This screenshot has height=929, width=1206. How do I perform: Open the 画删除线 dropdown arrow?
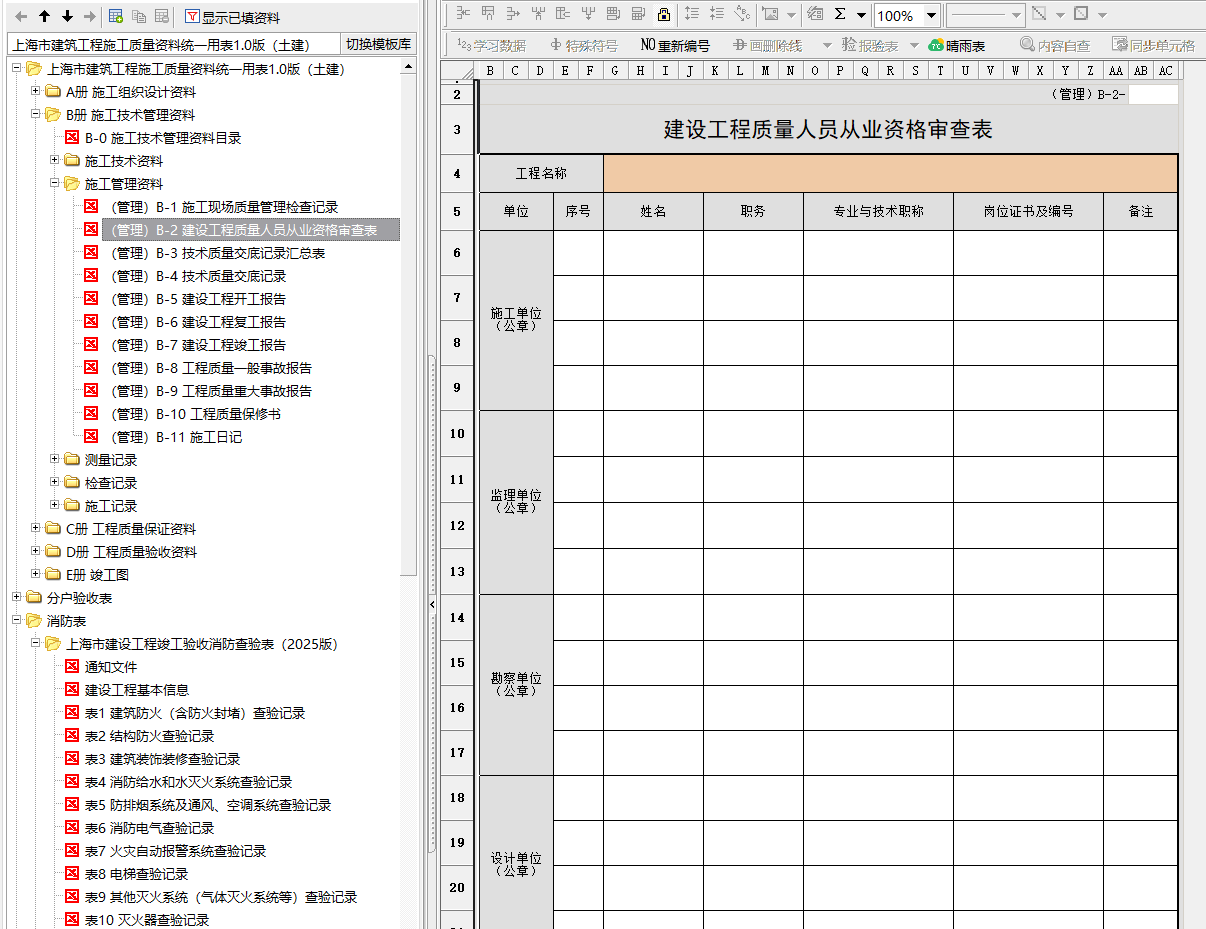pyautogui.click(x=826, y=45)
